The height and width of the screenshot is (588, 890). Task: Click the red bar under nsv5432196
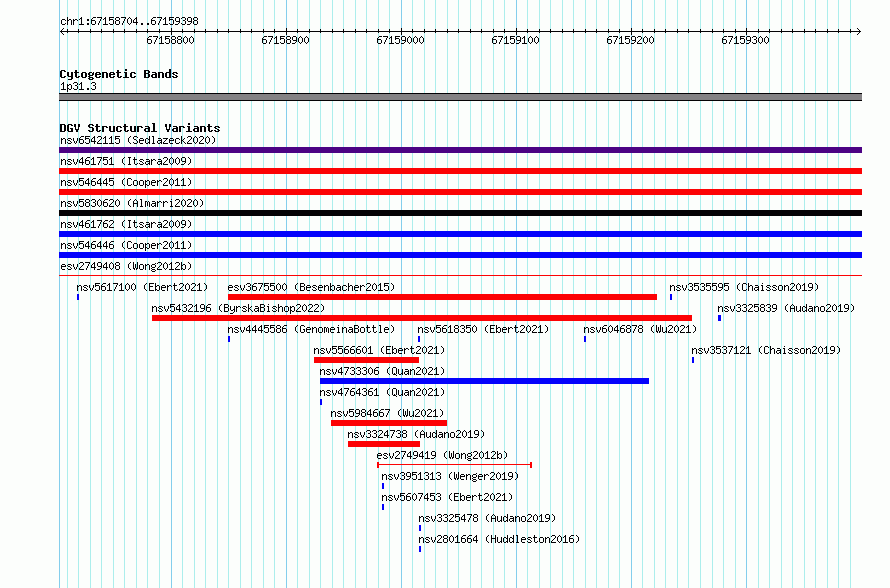pos(422,318)
